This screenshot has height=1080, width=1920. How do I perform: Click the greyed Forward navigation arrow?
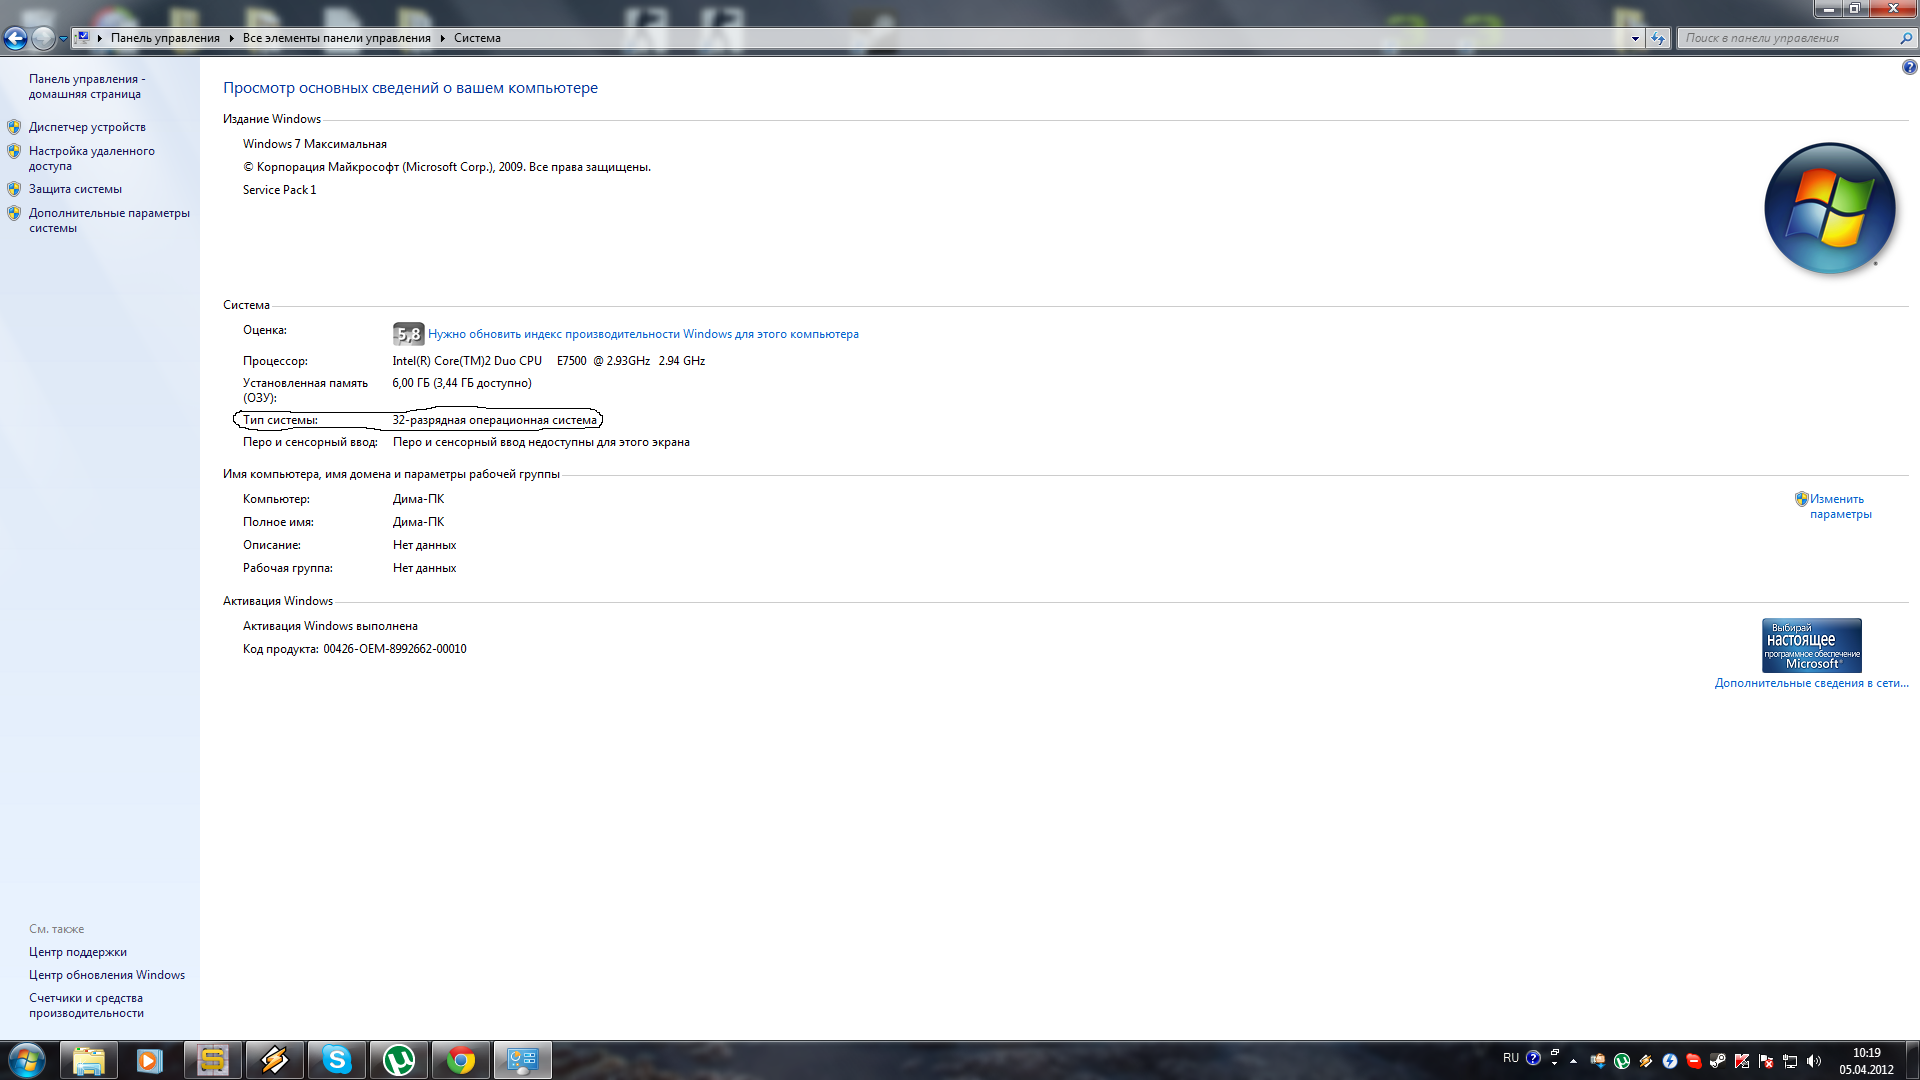pos(43,38)
